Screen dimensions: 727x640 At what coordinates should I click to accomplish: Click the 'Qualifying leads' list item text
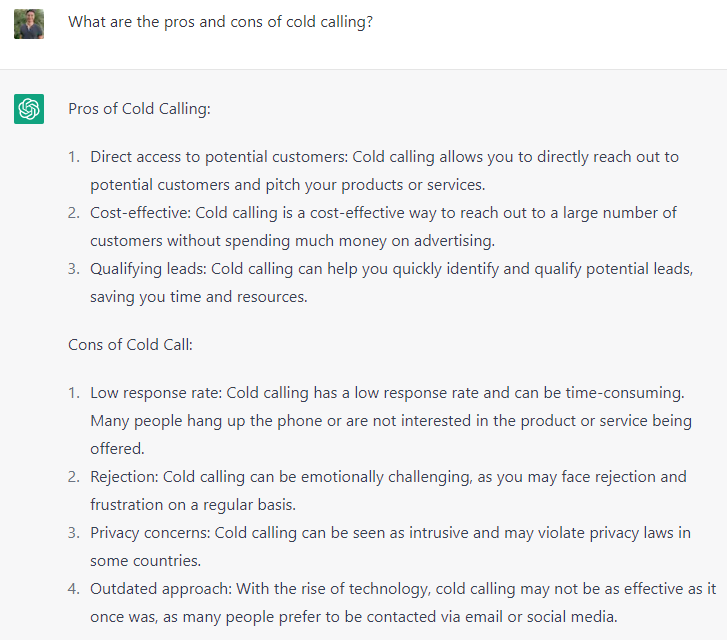click(x=391, y=282)
